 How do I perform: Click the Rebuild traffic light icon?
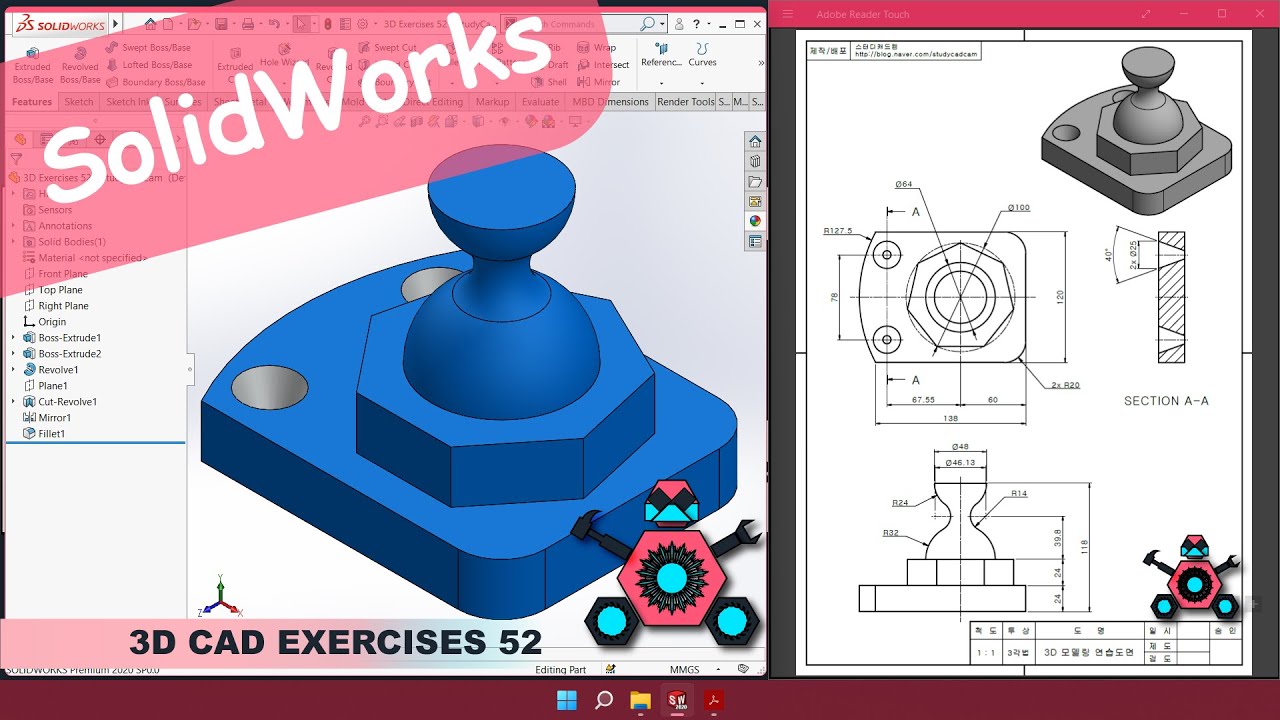point(329,23)
